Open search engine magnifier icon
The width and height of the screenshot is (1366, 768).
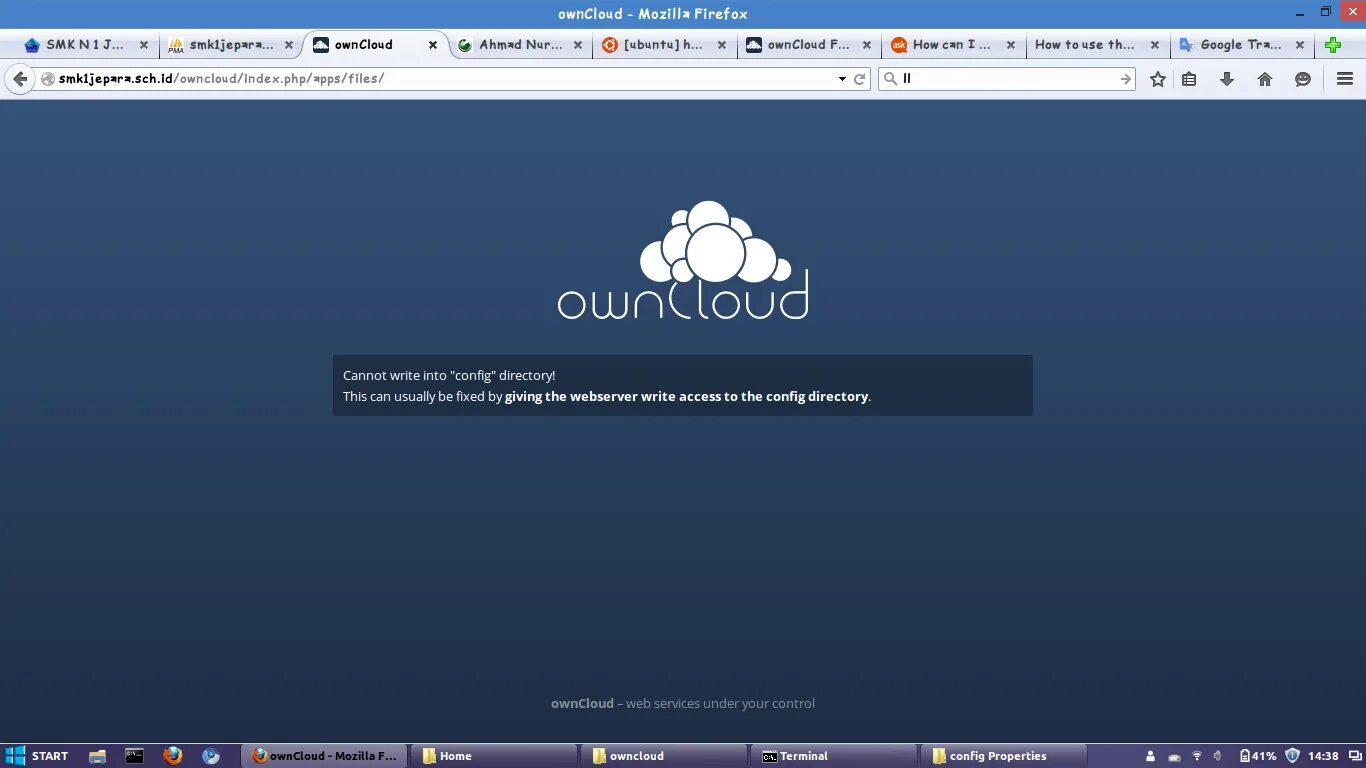click(x=890, y=79)
